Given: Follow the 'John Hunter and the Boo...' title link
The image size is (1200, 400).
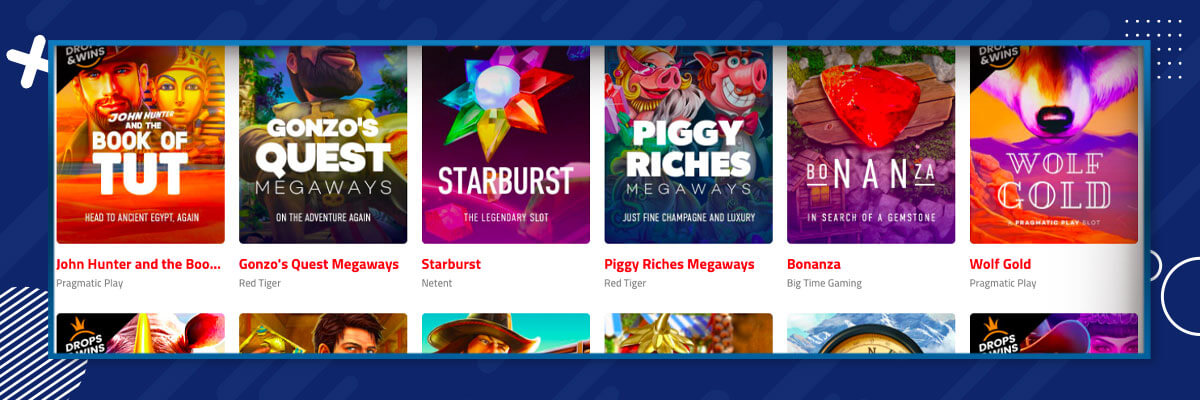Looking at the screenshot, I should pyautogui.click(x=138, y=265).
